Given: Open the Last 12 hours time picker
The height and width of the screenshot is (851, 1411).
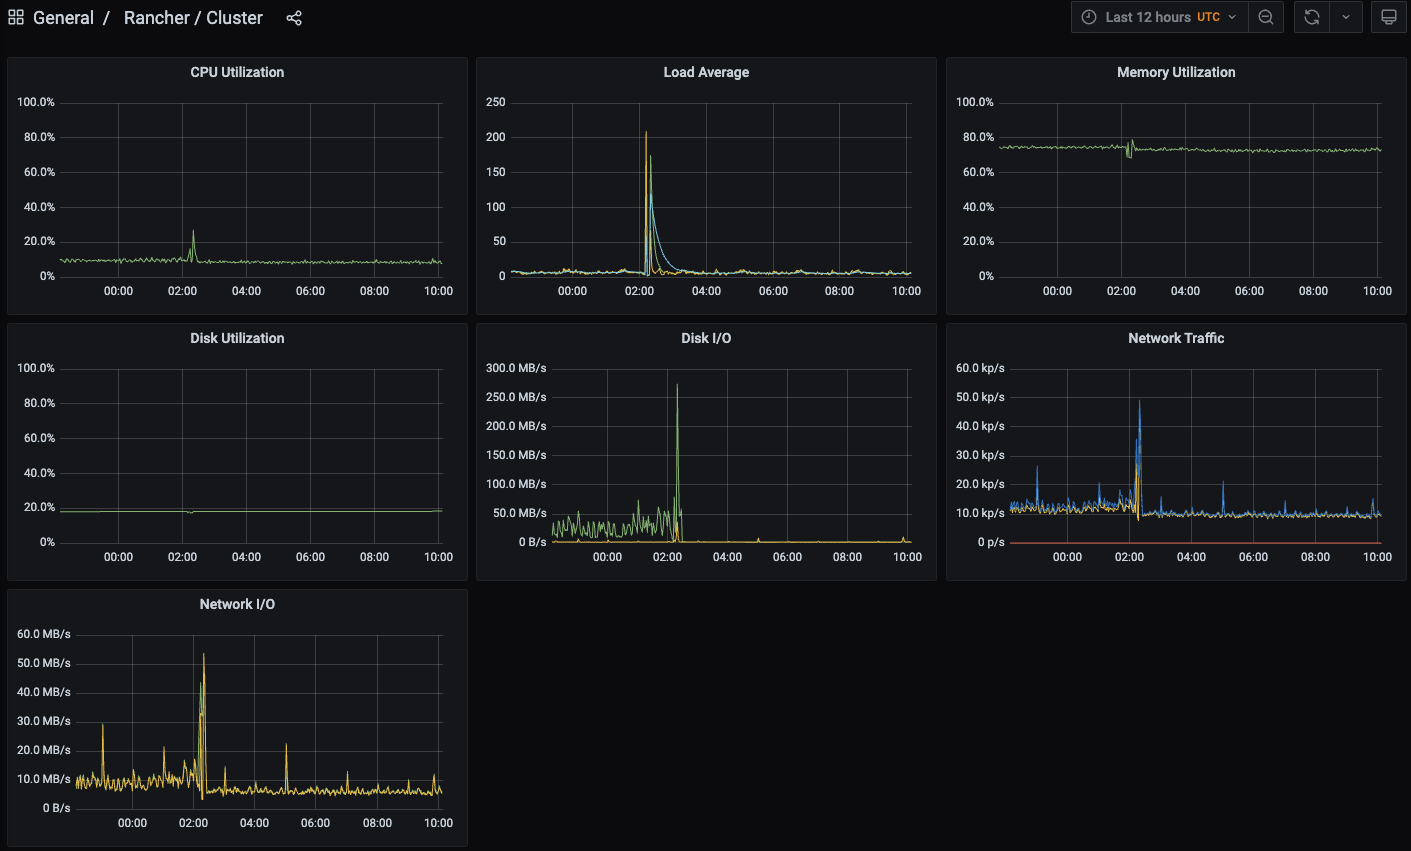Looking at the screenshot, I should pos(1147,17).
